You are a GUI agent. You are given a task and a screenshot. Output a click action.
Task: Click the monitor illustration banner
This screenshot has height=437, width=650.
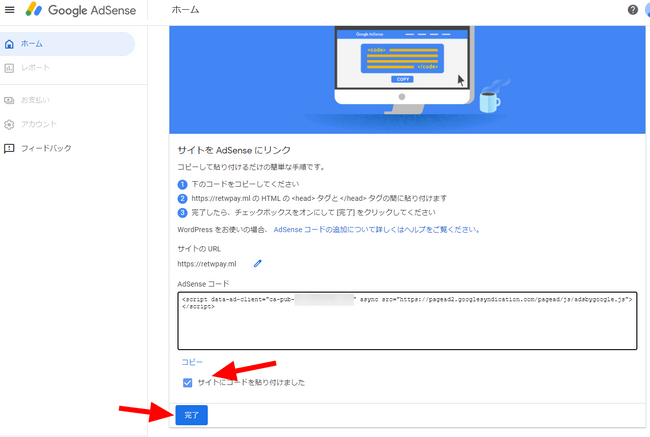pyautogui.click(x=407, y=80)
